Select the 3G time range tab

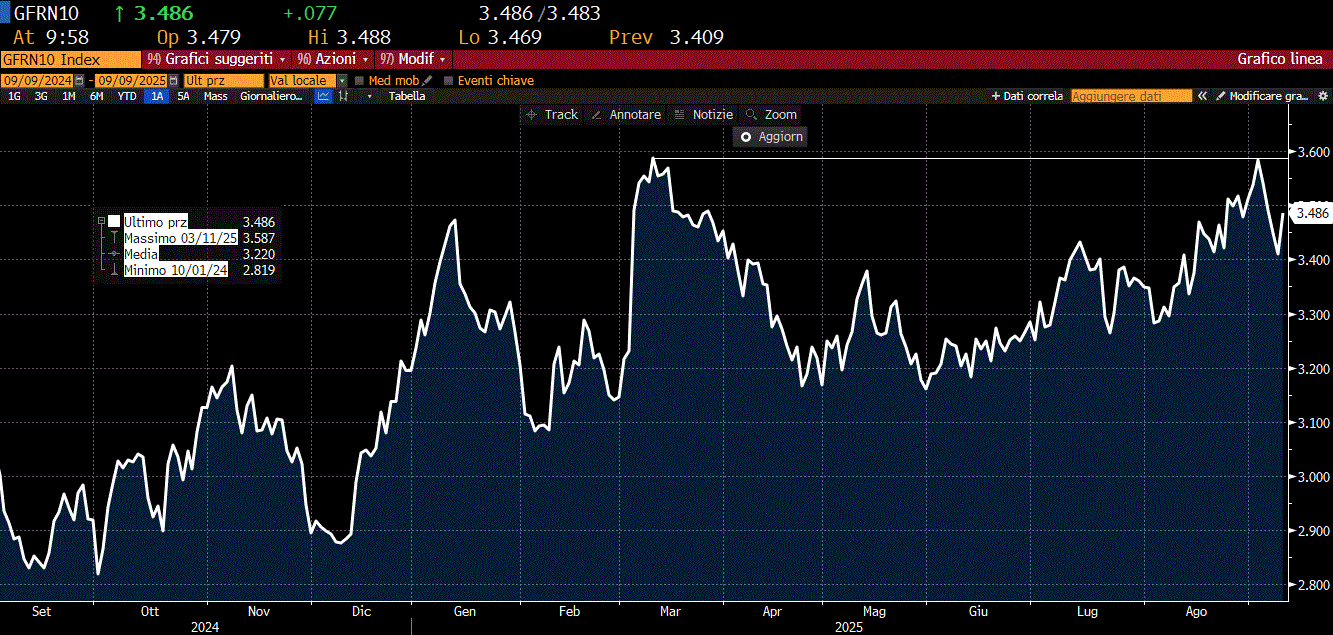pyautogui.click(x=41, y=96)
